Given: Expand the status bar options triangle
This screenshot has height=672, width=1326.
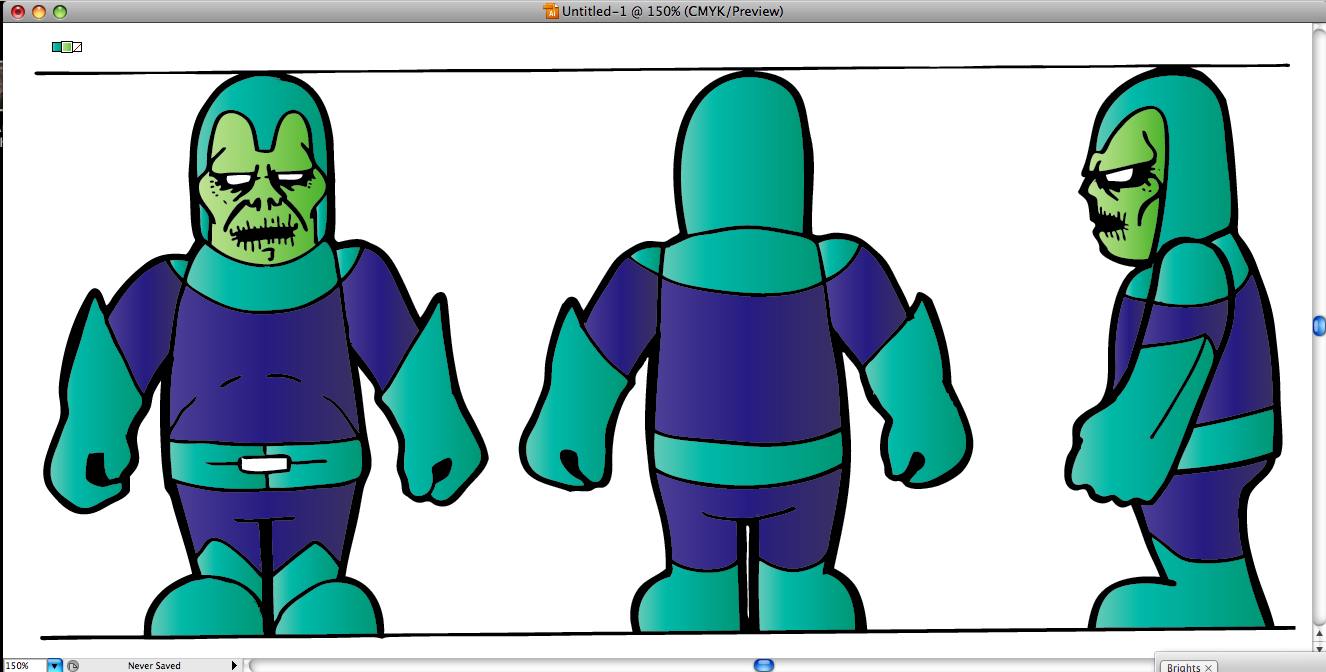Looking at the screenshot, I should tap(235, 665).
